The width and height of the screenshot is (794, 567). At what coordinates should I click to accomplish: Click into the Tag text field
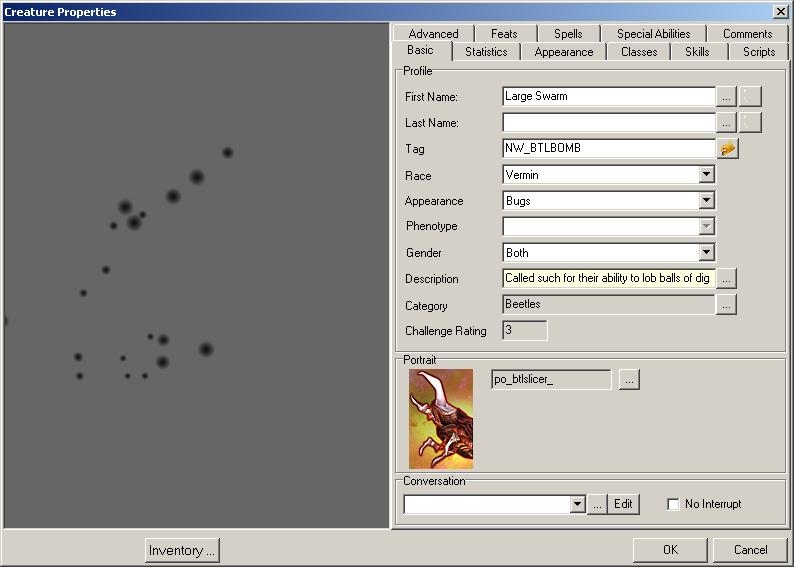(x=609, y=149)
